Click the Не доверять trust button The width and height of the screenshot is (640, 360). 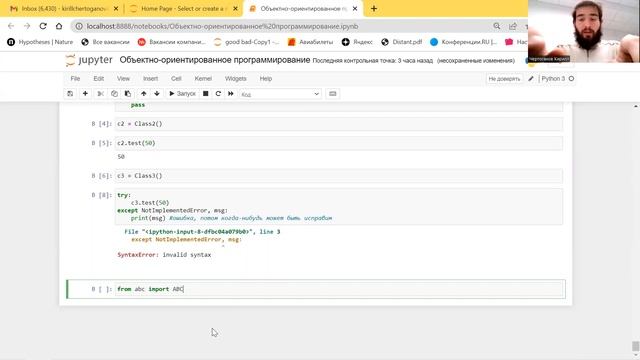pyautogui.click(x=504, y=79)
